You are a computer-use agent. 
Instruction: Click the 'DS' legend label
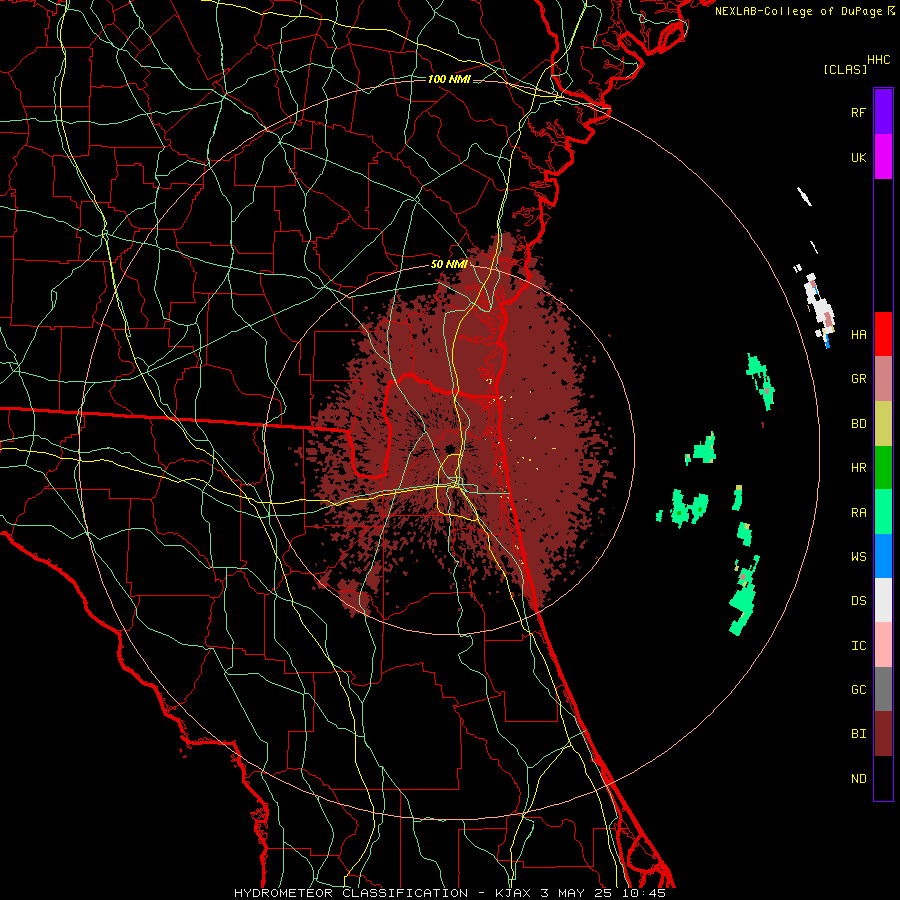(858, 601)
